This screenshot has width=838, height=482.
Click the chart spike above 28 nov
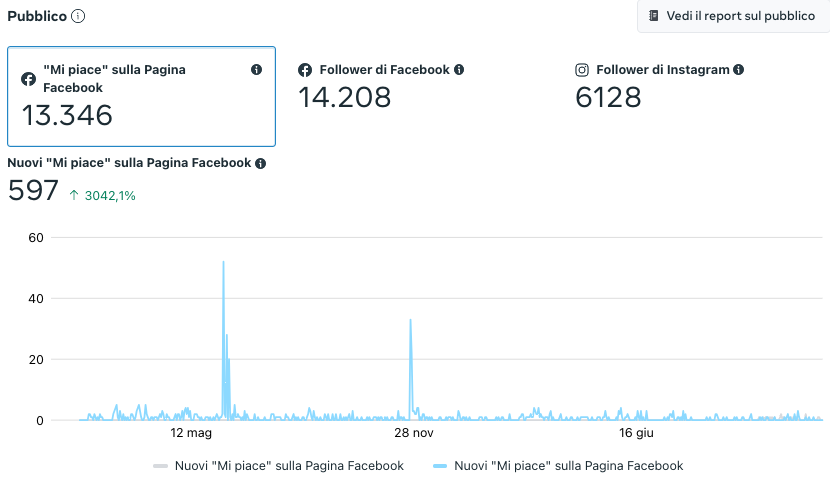pos(411,321)
